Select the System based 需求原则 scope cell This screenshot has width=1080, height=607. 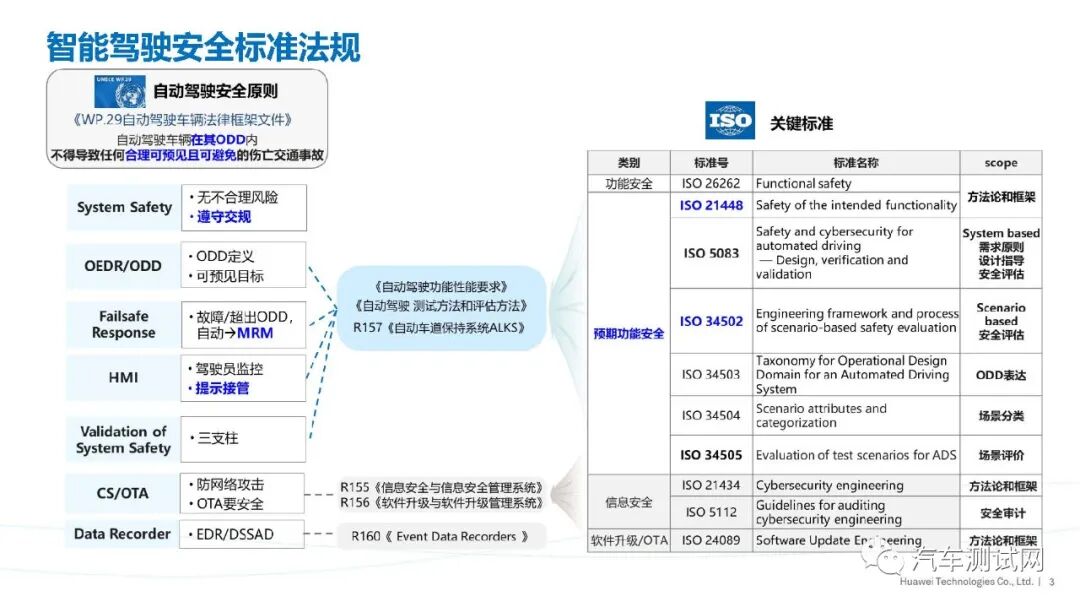[x=1001, y=253]
